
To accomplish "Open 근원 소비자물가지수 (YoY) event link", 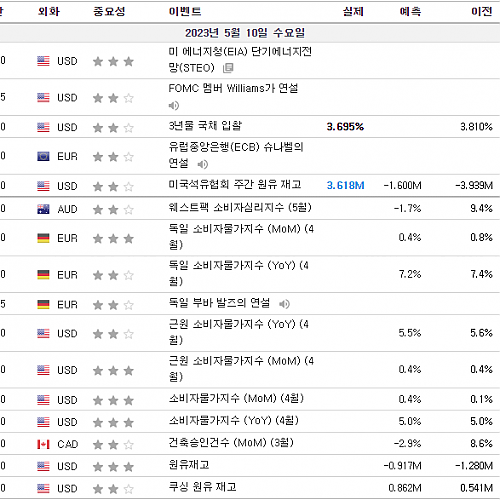I will (x=239, y=332).
